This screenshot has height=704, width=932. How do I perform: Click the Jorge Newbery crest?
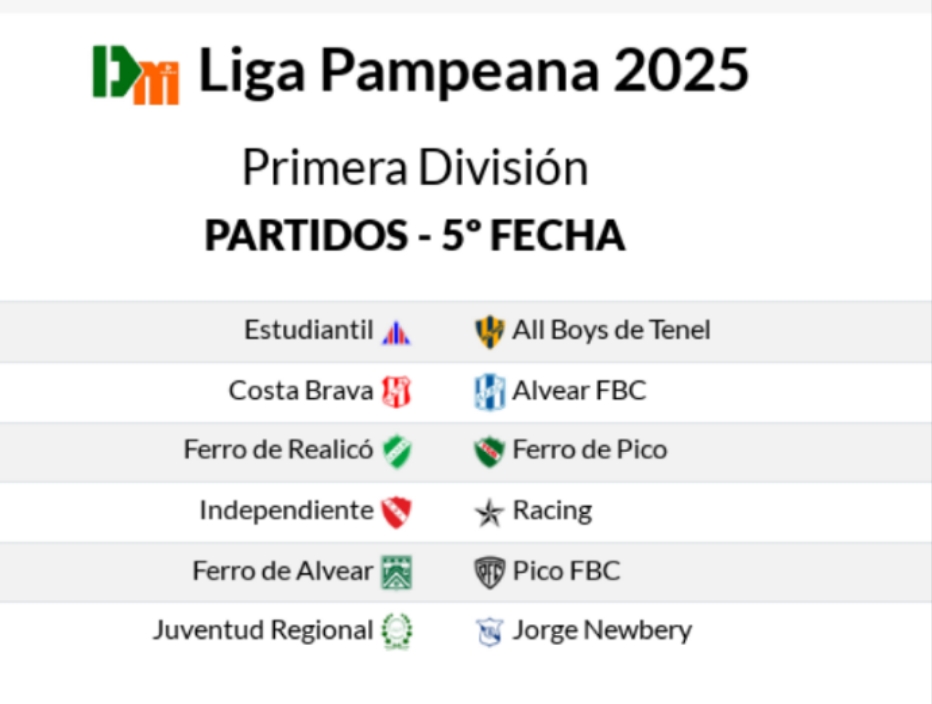pyautogui.click(x=489, y=633)
